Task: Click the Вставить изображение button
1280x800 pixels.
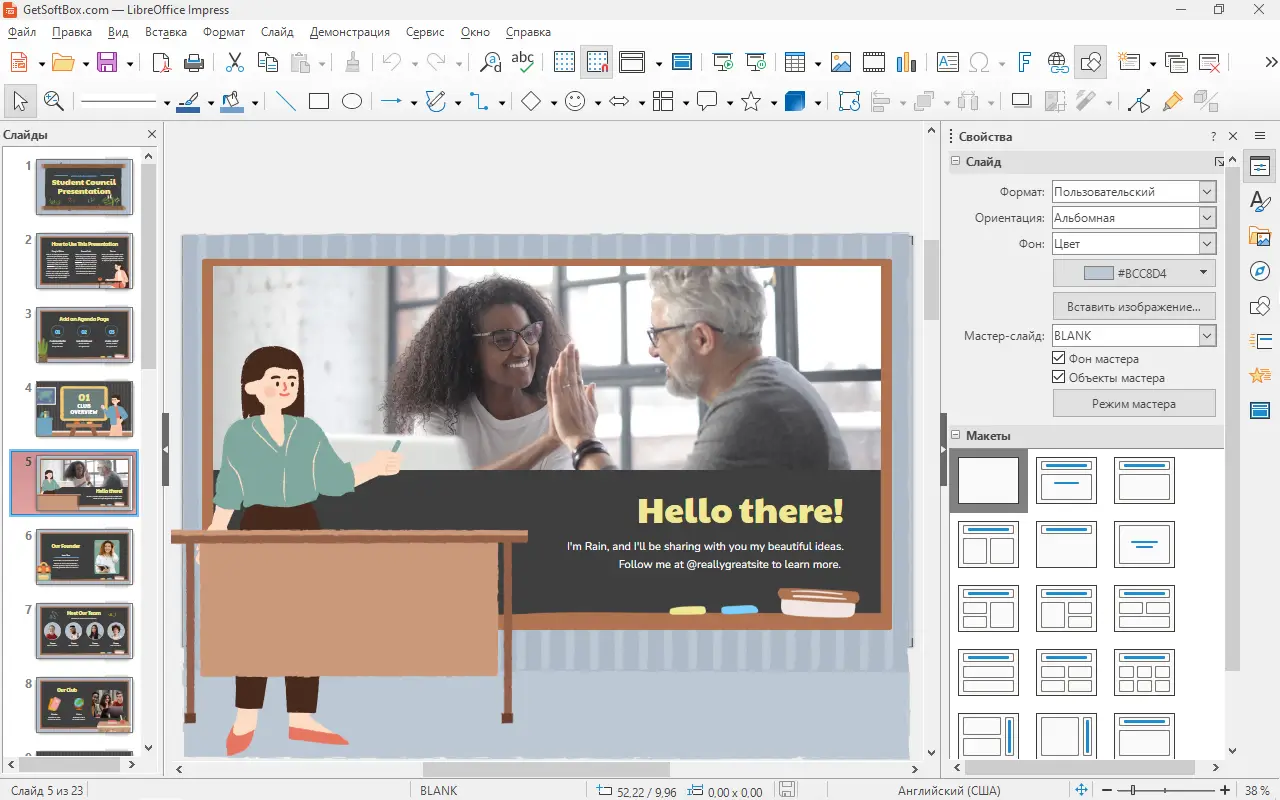Action: coord(1134,306)
